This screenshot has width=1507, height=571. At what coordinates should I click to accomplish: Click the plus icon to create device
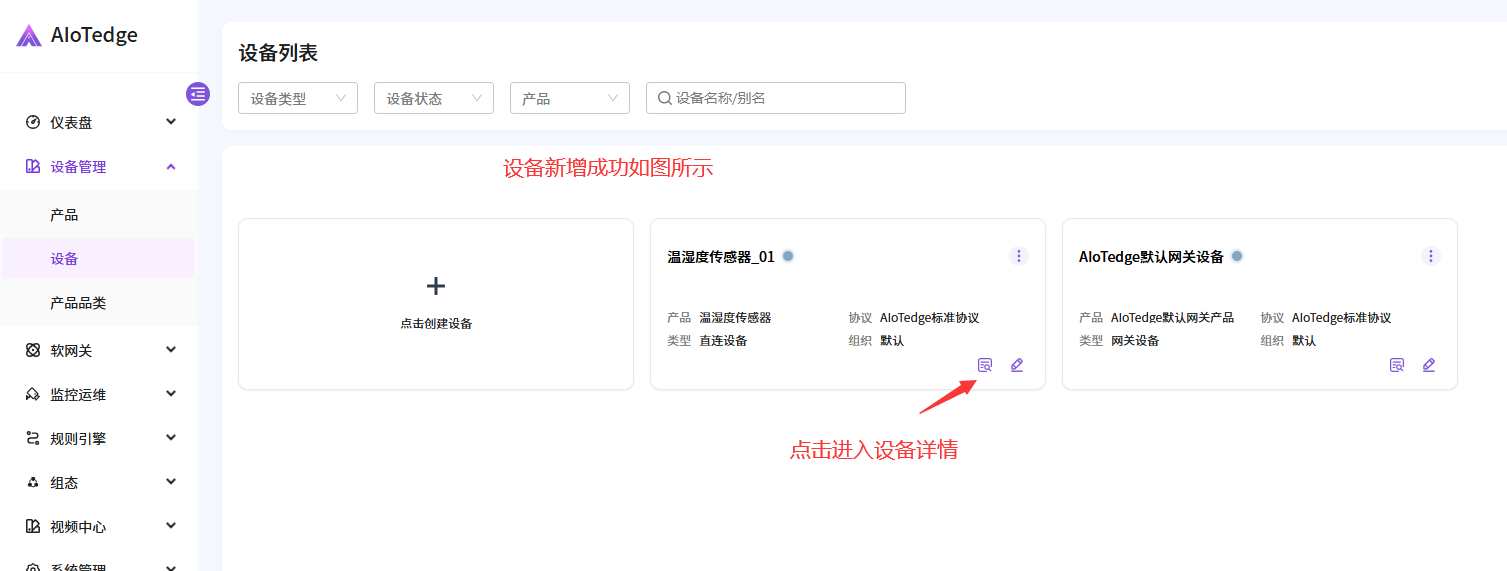click(x=436, y=286)
